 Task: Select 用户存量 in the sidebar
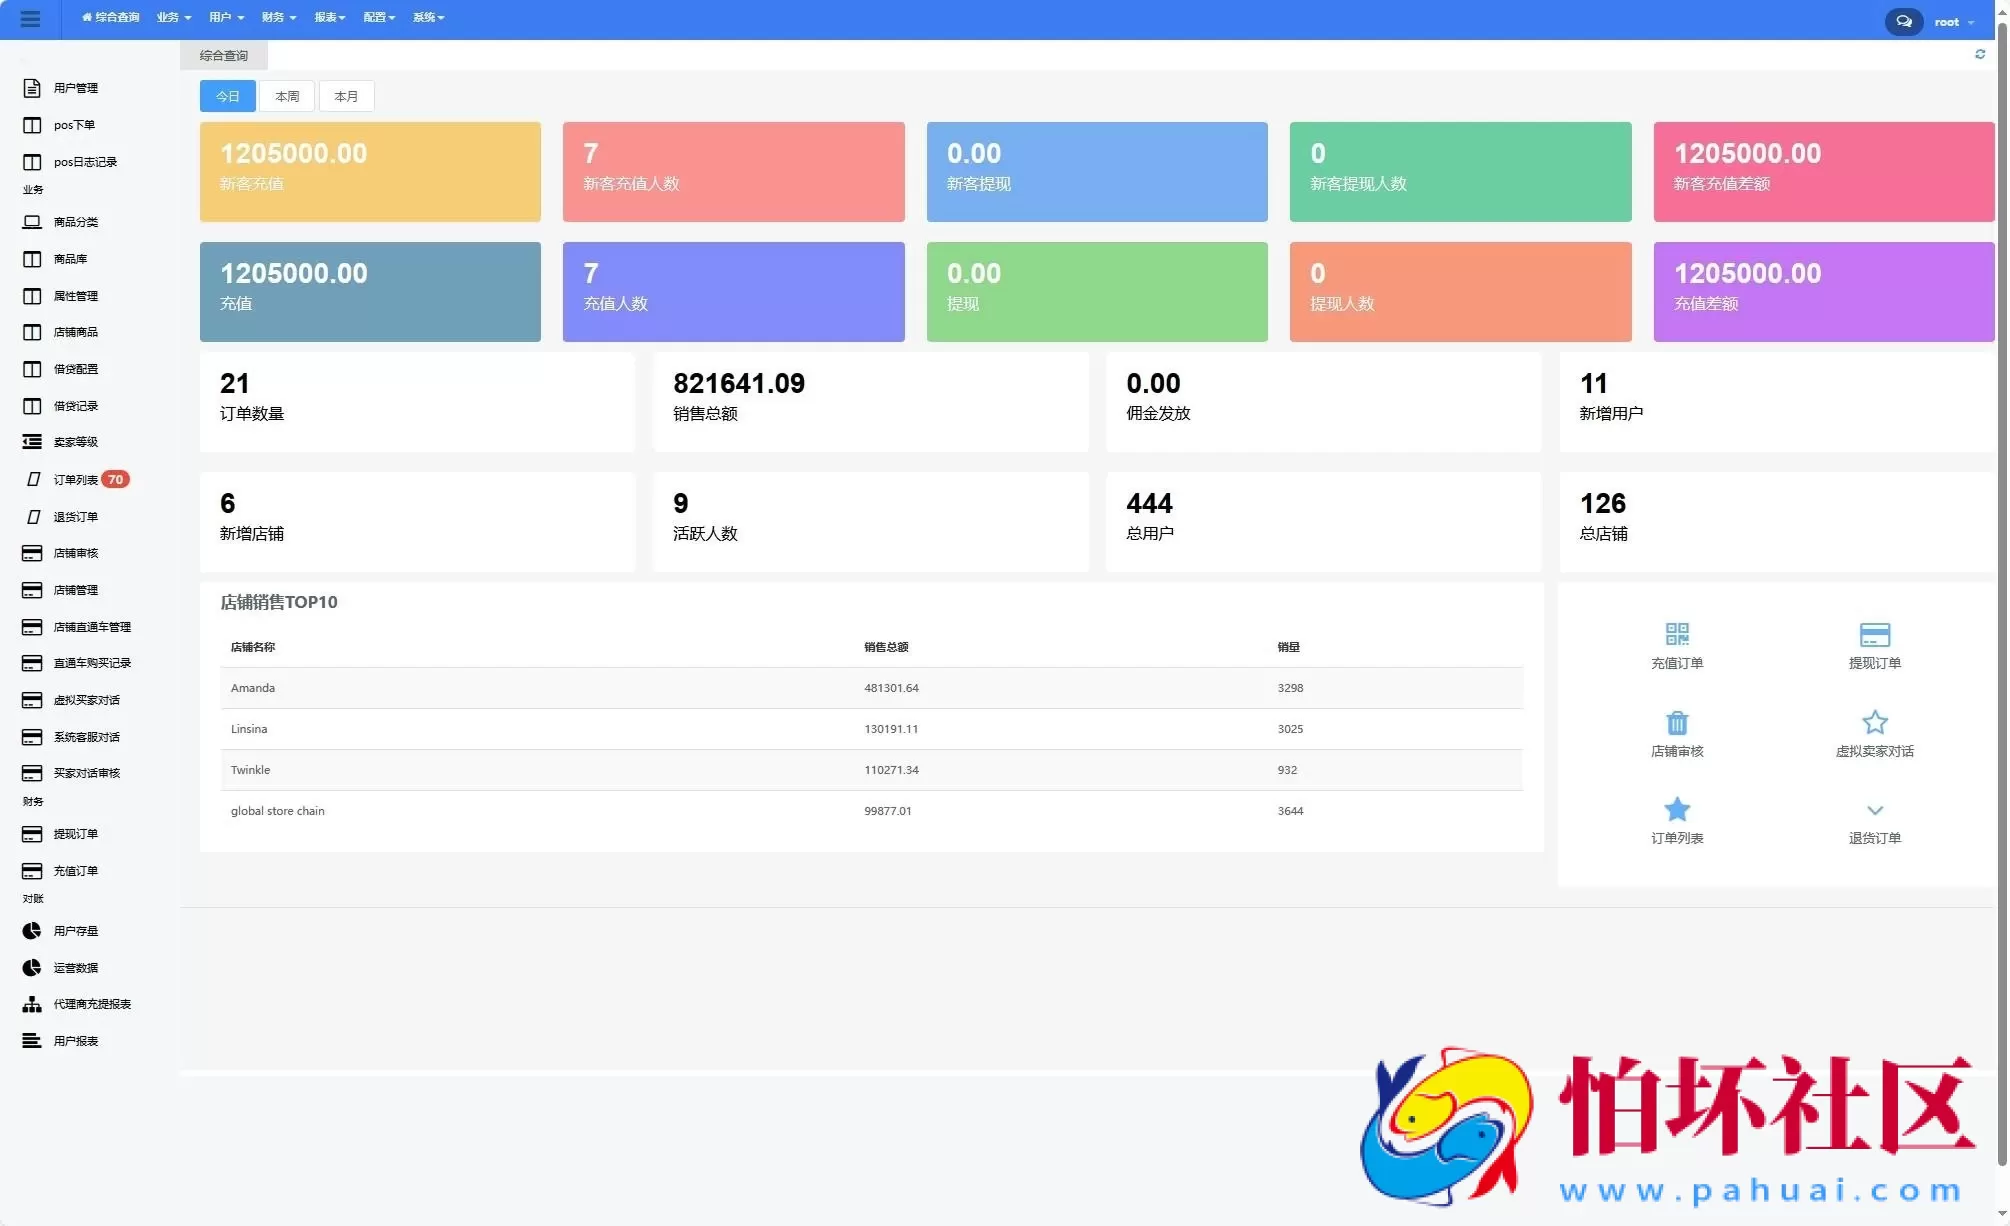pyautogui.click(x=75, y=930)
